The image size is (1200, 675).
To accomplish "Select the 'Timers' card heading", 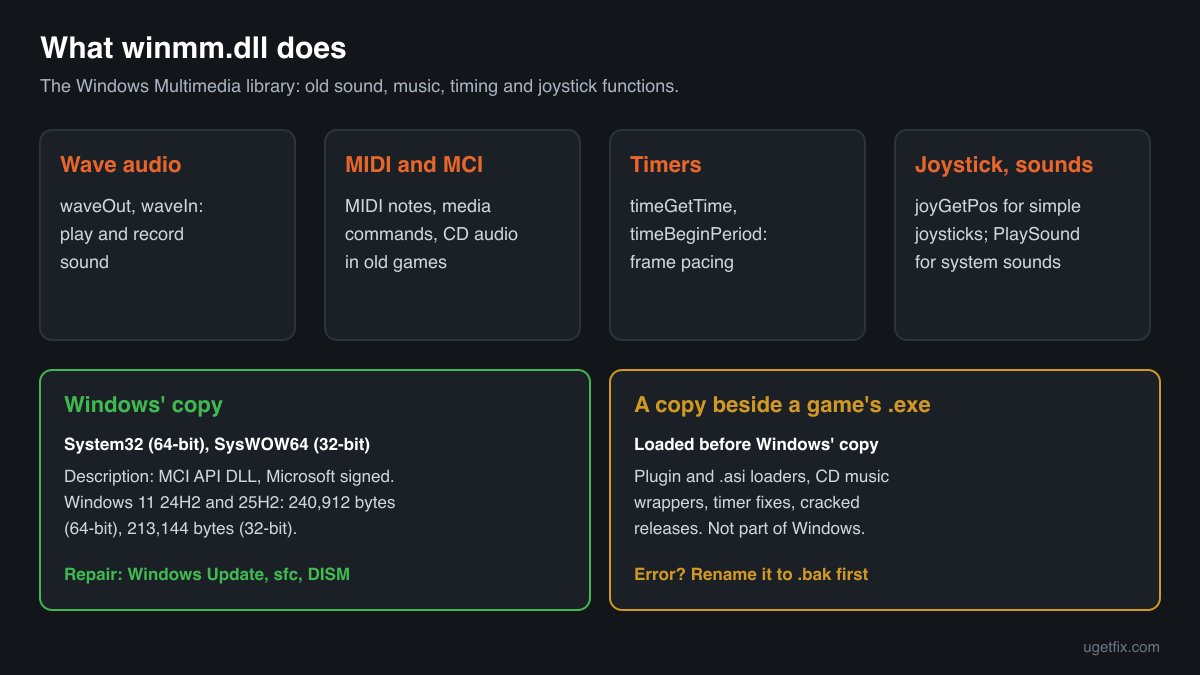I will pos(665,165).
